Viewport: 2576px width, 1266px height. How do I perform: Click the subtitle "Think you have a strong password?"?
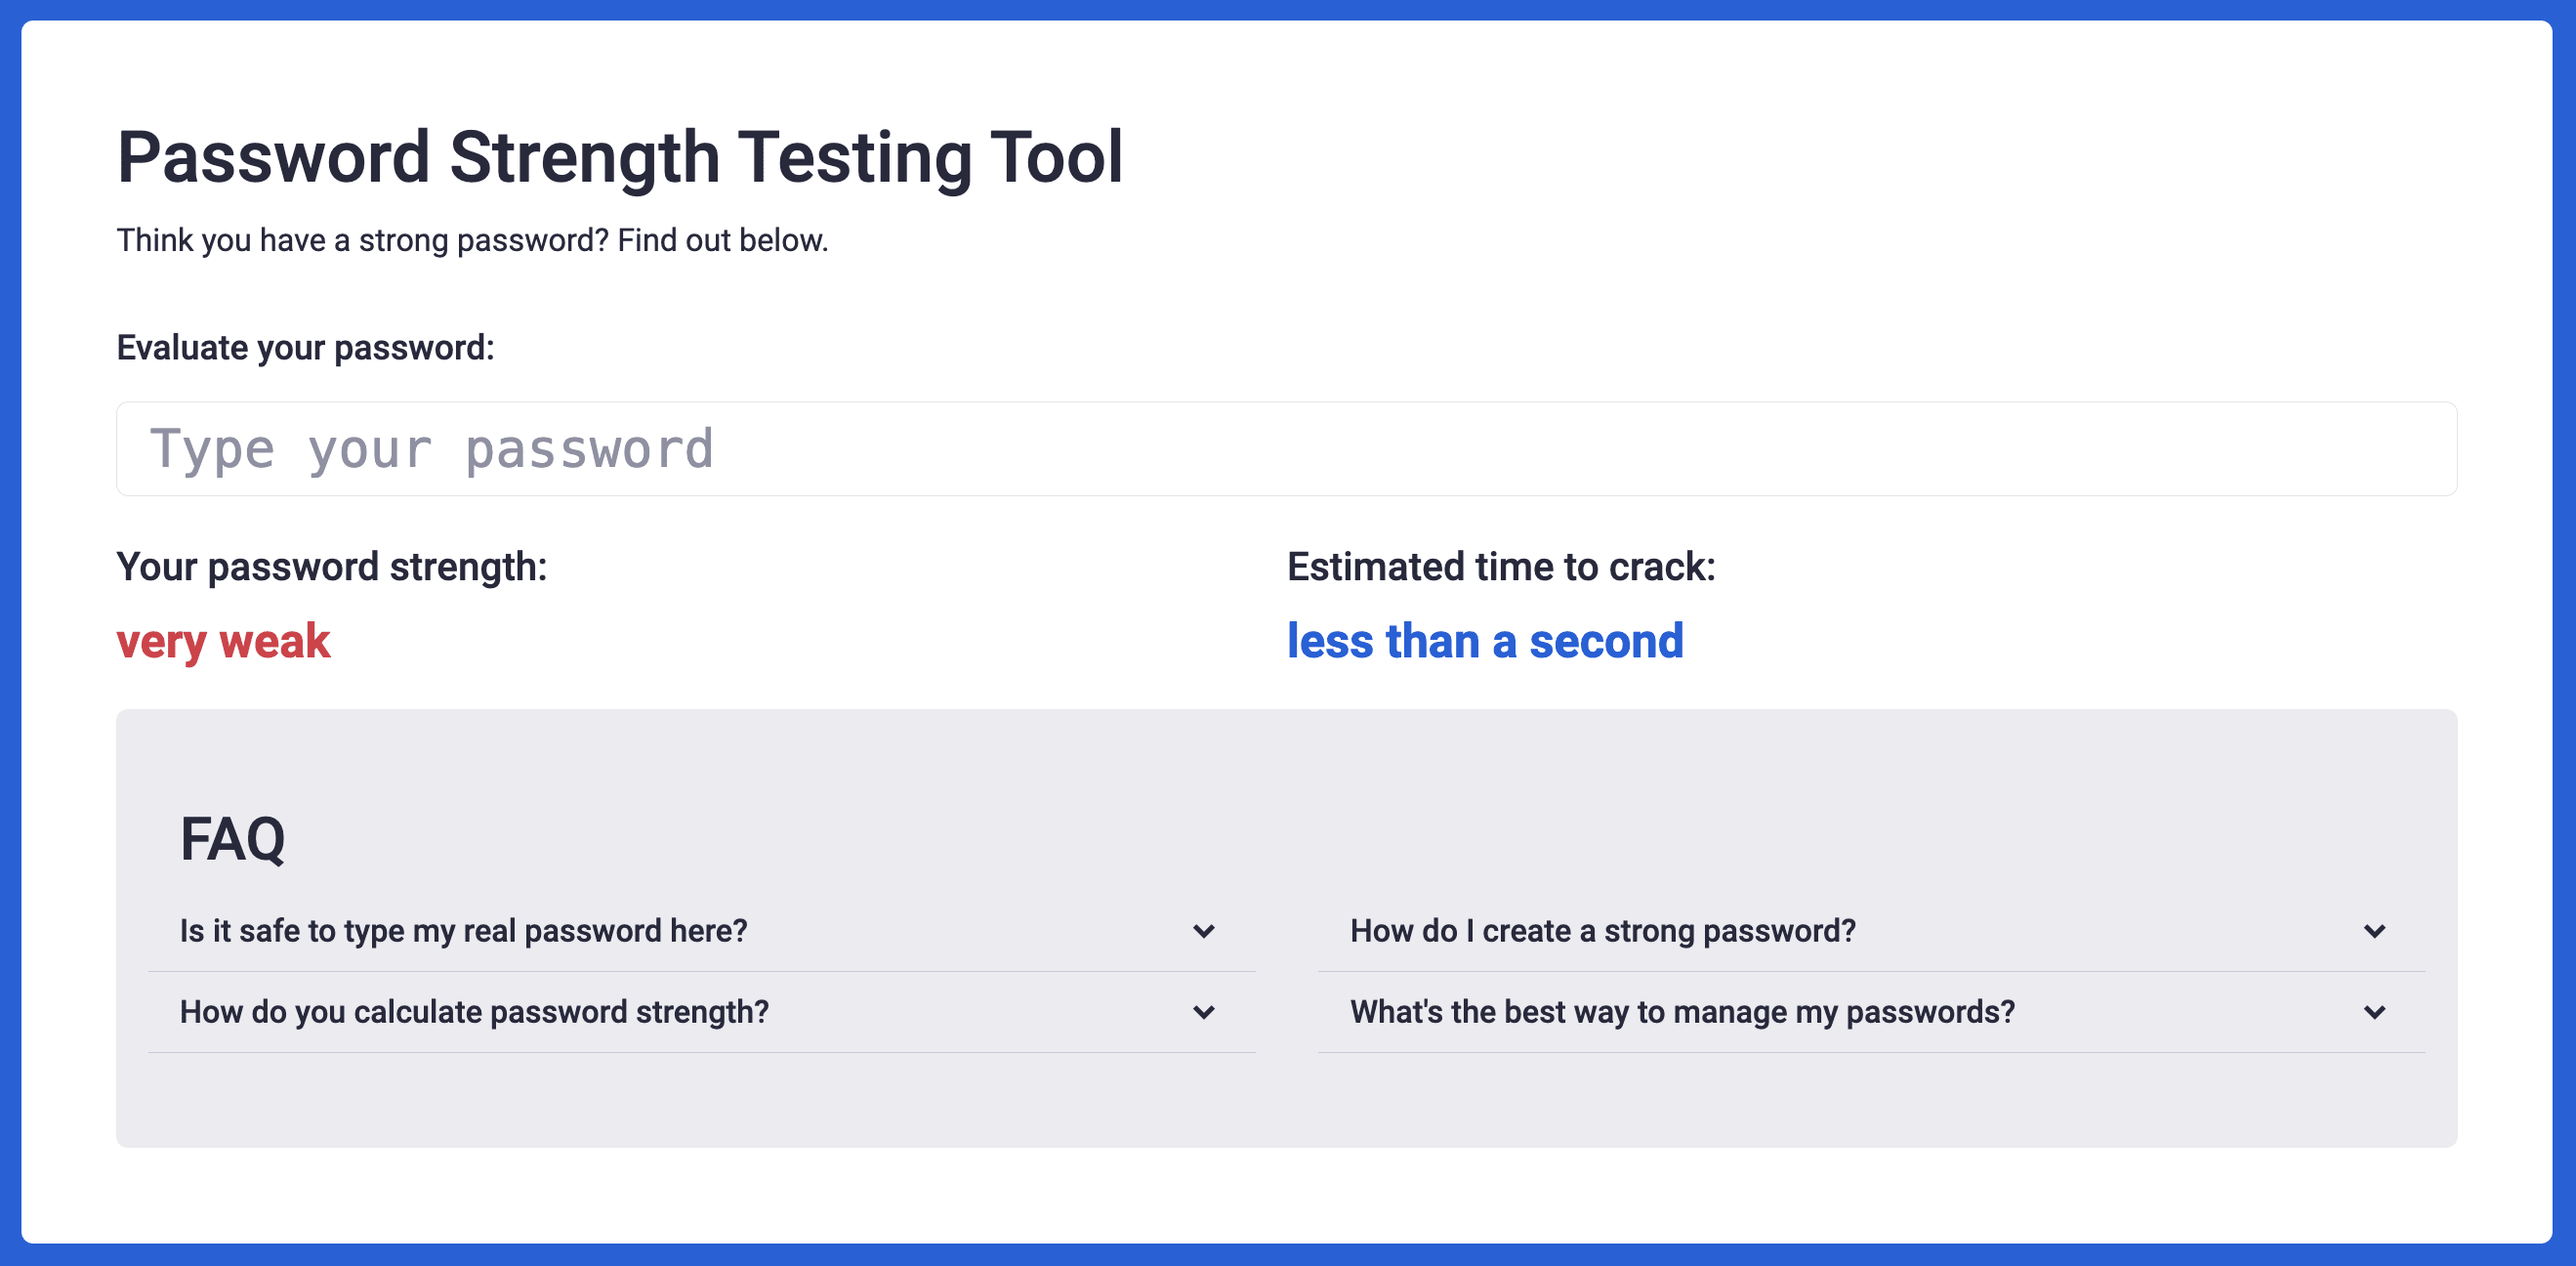[472, 239]
